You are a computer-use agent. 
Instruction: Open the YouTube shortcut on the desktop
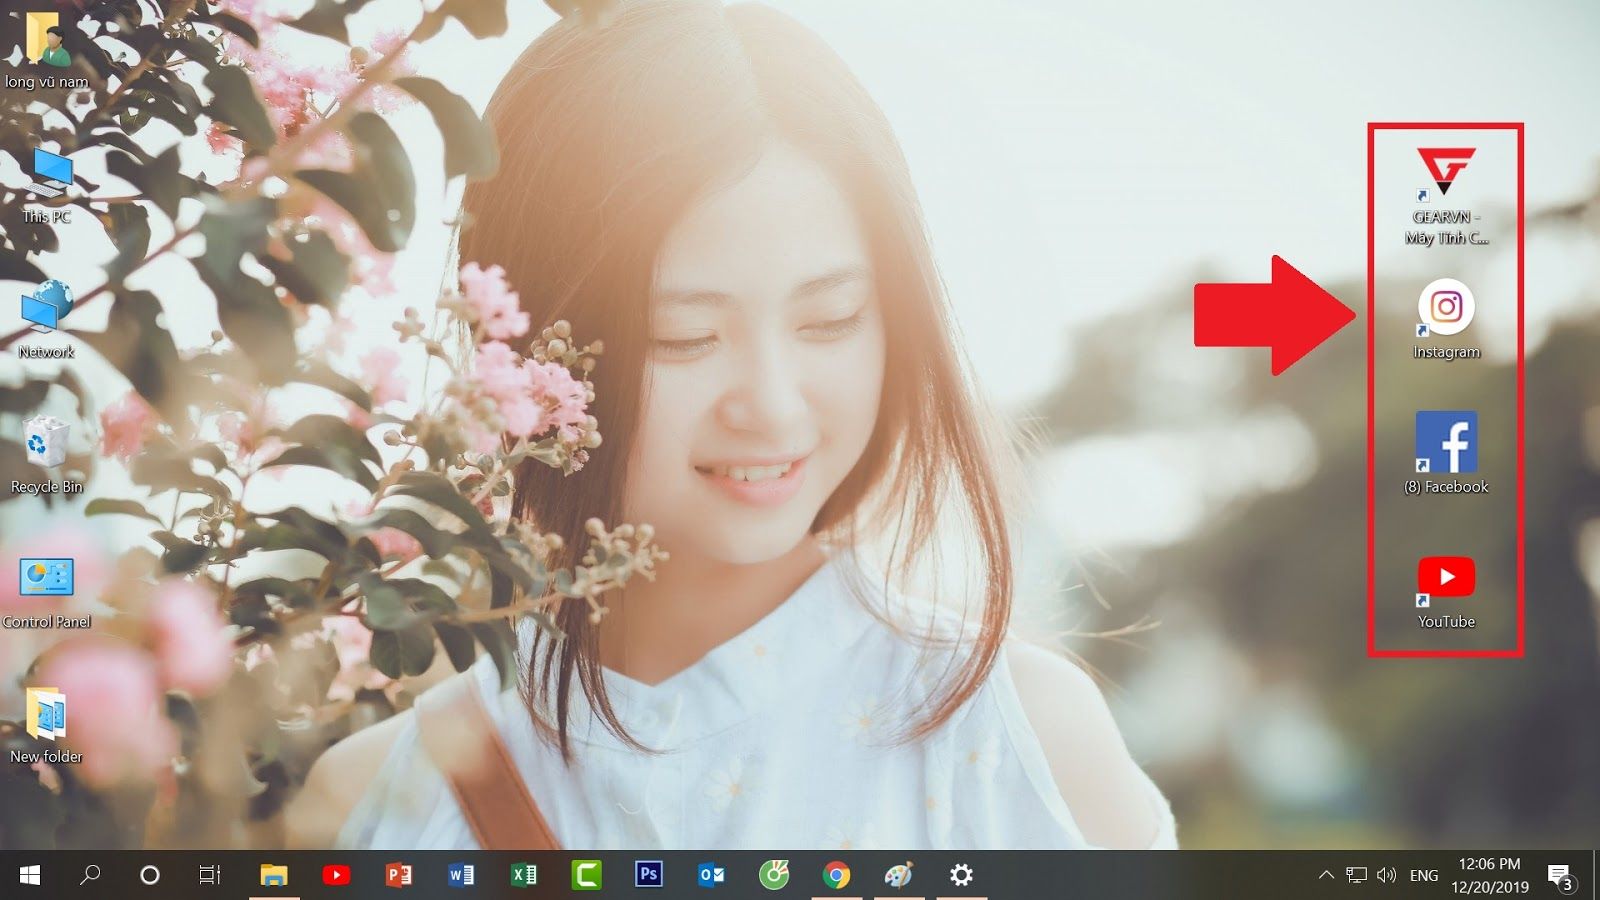(x=1446, y=576)
